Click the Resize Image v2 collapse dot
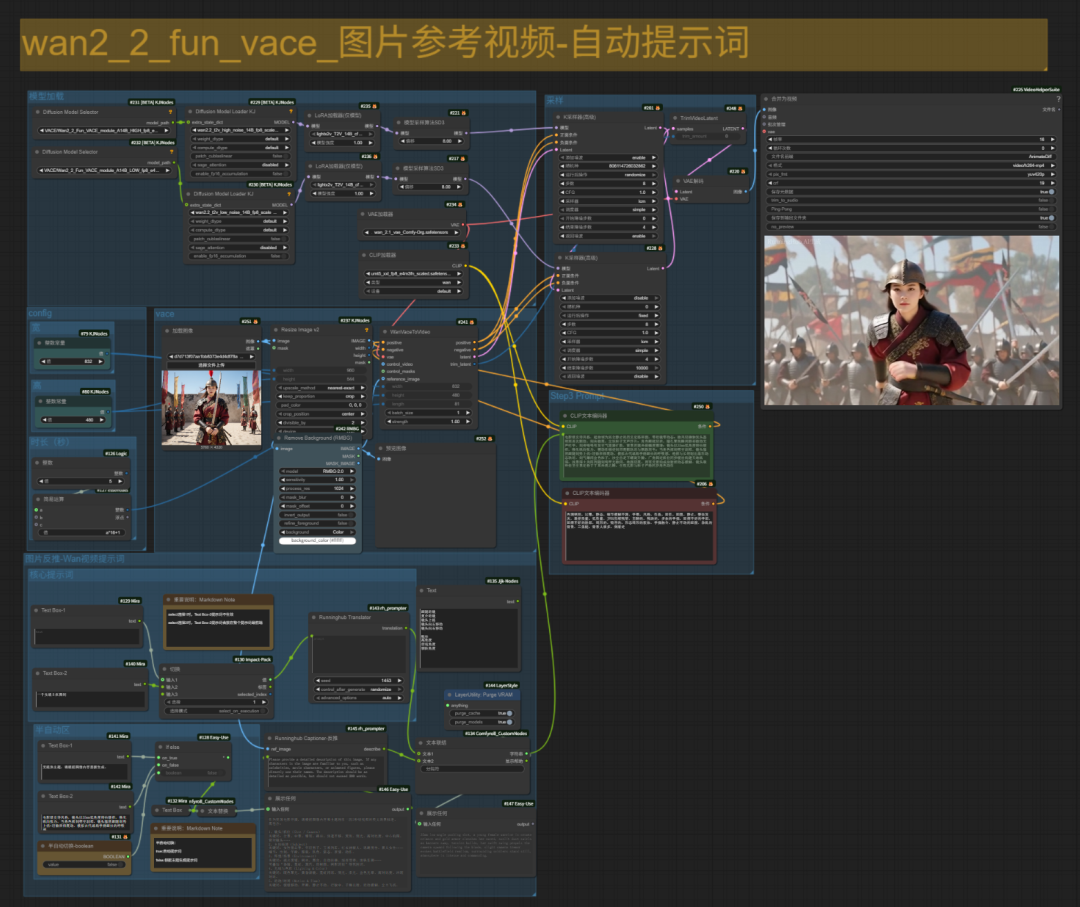The height and width of the screenshot is (907, 1080). (x=276, y=330)
